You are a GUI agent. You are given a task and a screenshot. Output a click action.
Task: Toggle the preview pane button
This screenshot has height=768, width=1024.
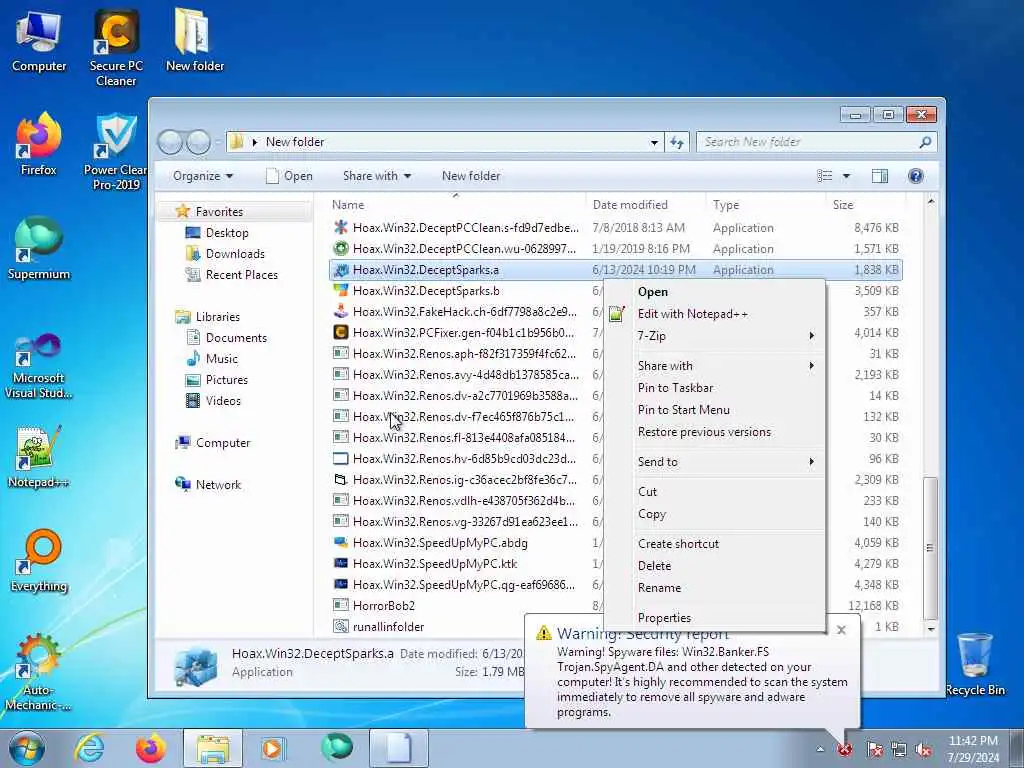[880, 176]
